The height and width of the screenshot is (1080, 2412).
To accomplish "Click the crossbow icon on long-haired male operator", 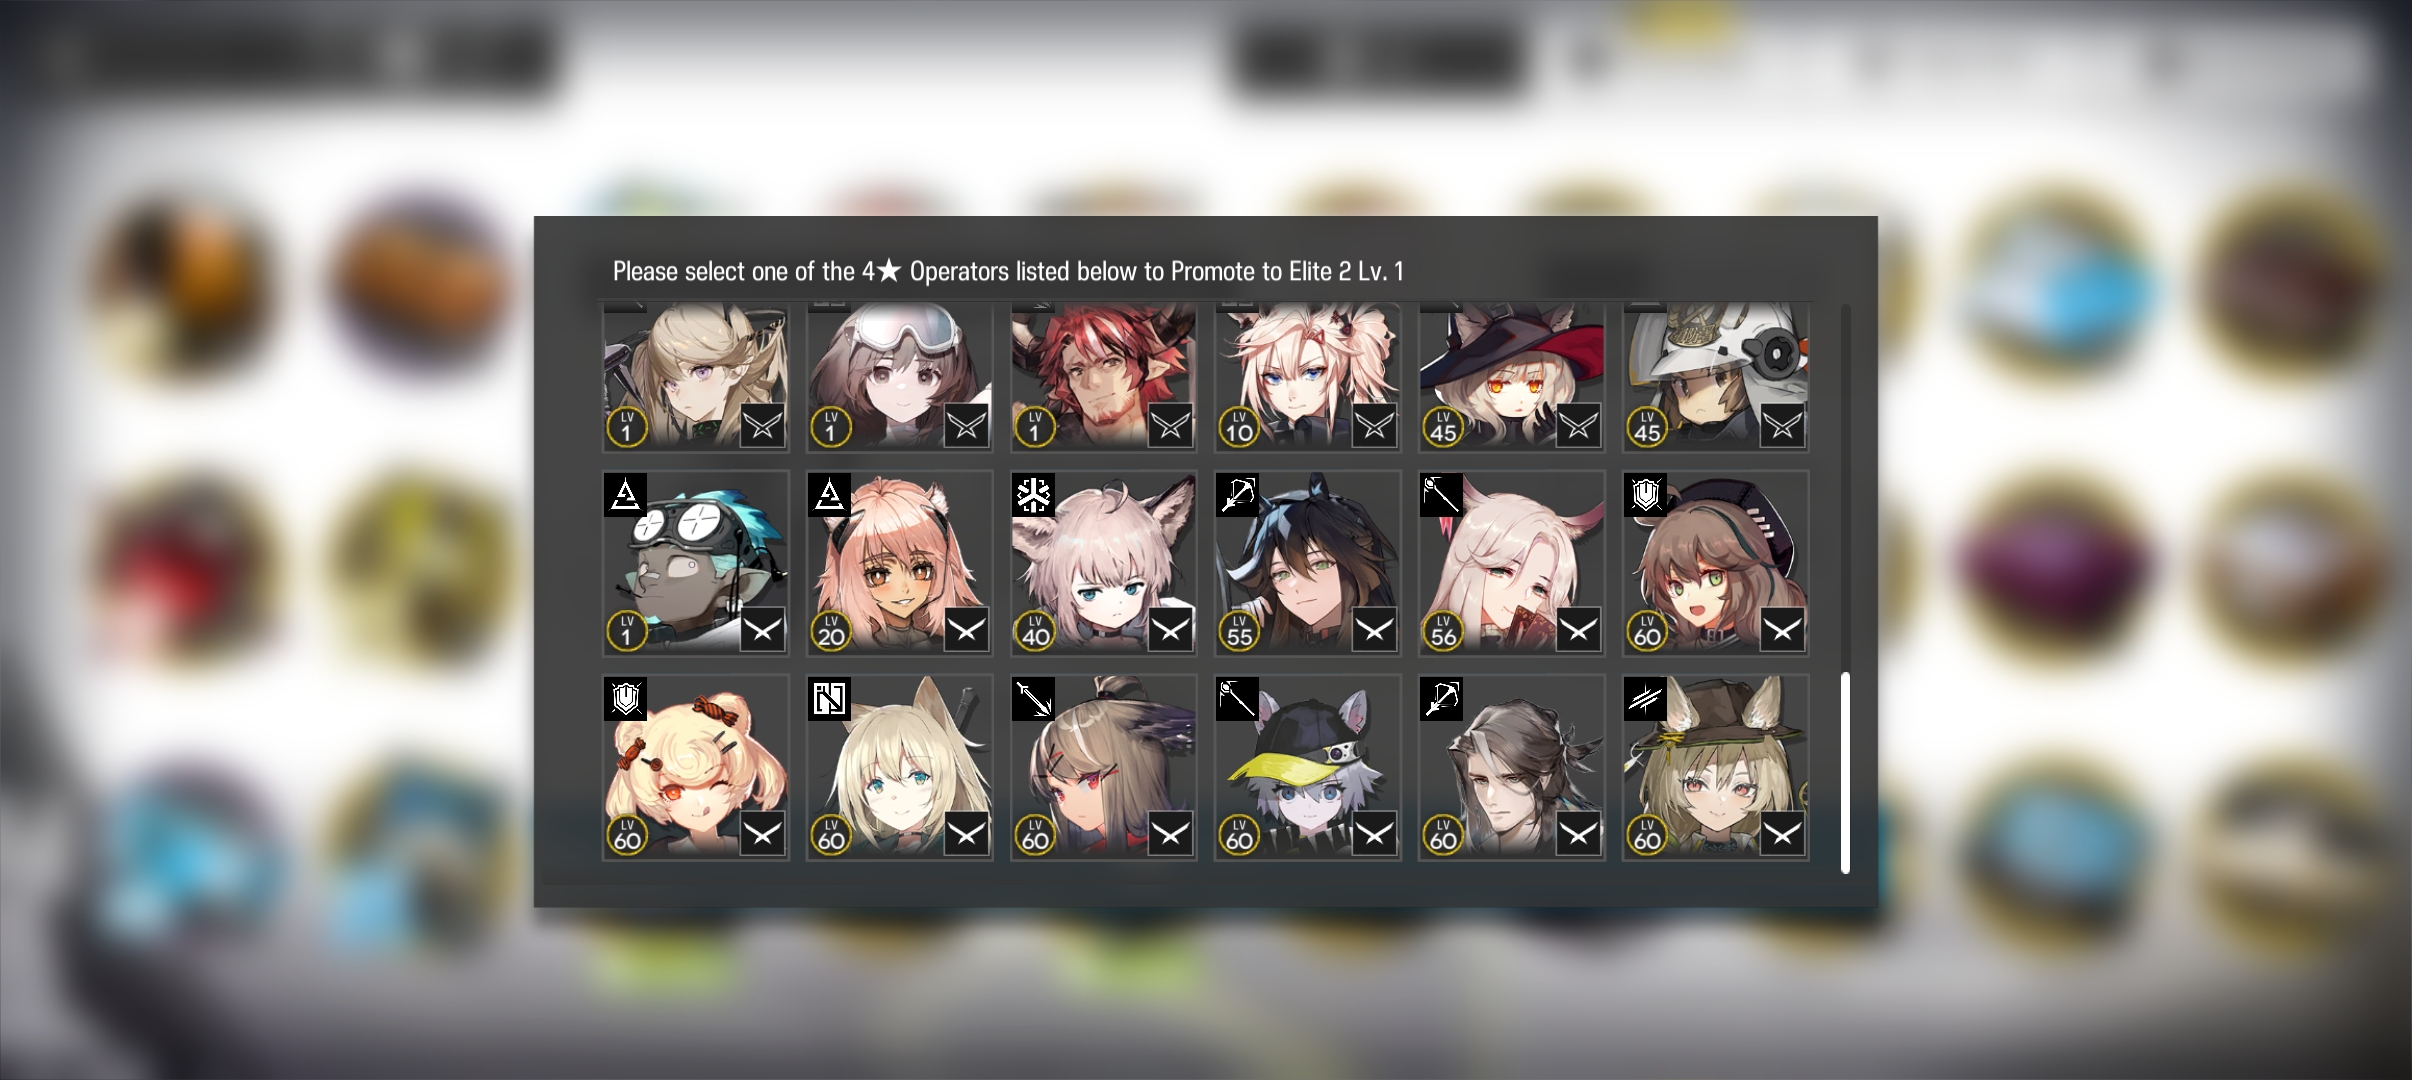I will point(1441,699).
